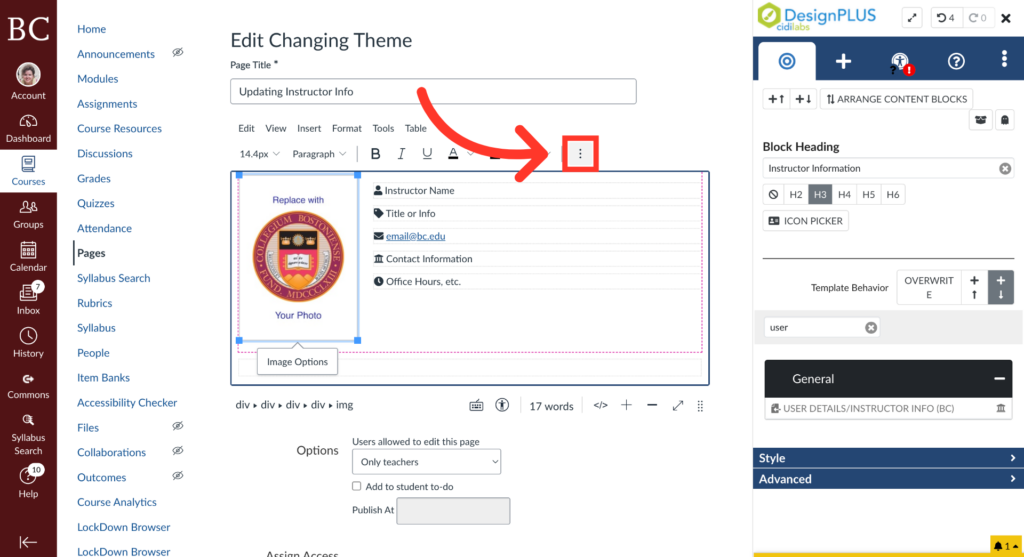The image size is (1024, 557).
Task: Open the DesignPLUS help question mark tab
Action: tap(956, 62)
